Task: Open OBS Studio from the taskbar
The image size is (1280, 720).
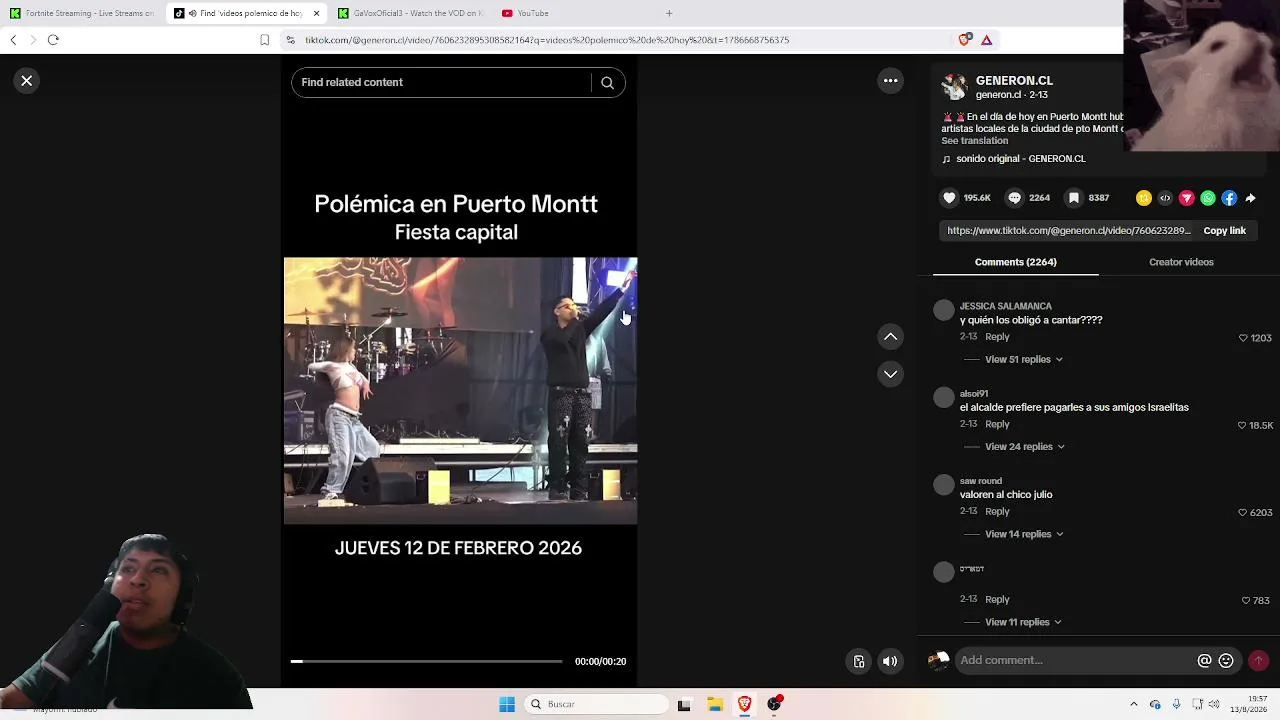Action: click(775, 704)
